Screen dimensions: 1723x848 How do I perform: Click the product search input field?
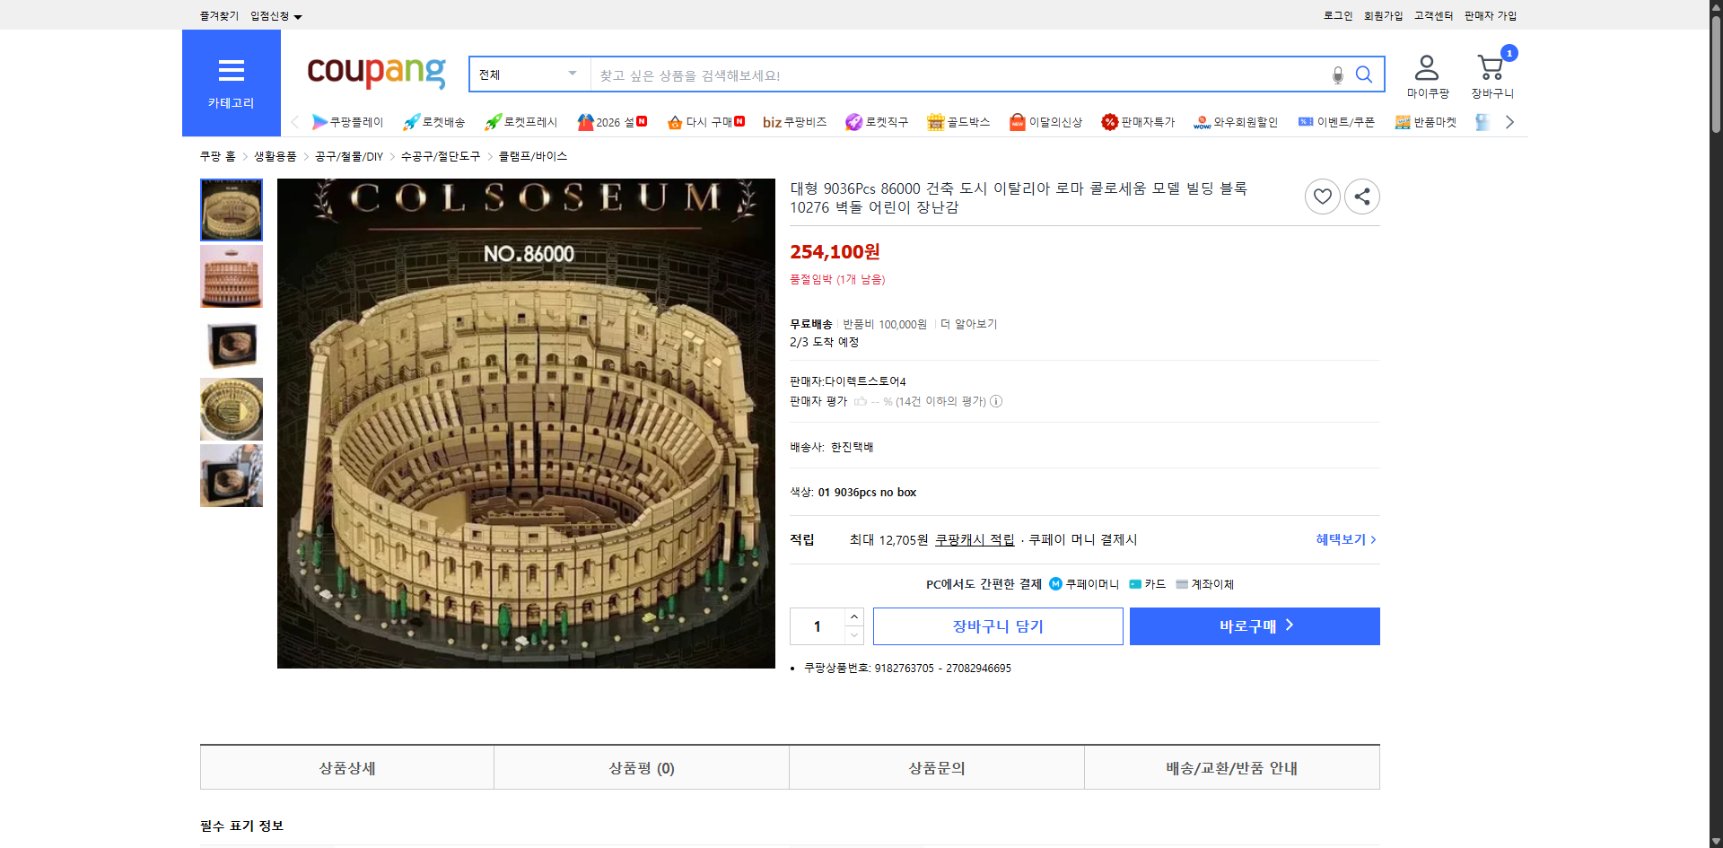pyautogui.click(x=955, y=75)
